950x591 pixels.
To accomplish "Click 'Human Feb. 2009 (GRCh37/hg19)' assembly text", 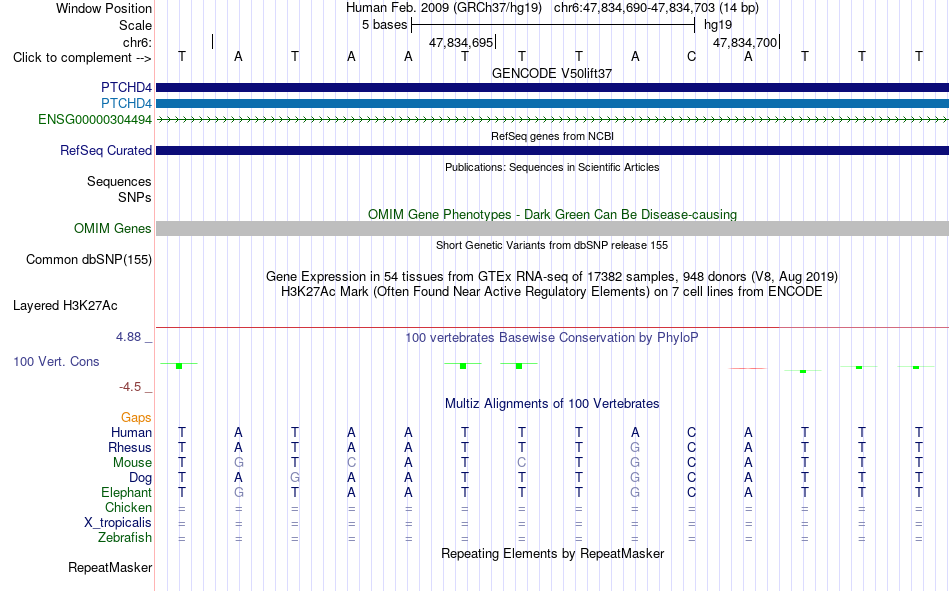I will pos(445,8).
